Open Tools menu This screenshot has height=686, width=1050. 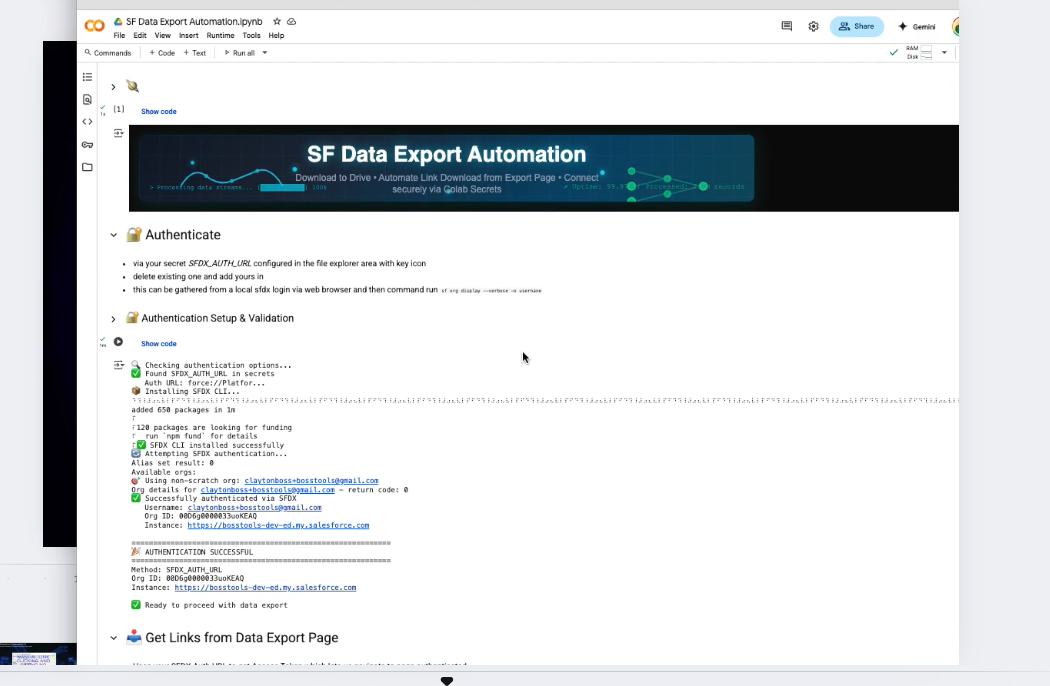point(251,36)
